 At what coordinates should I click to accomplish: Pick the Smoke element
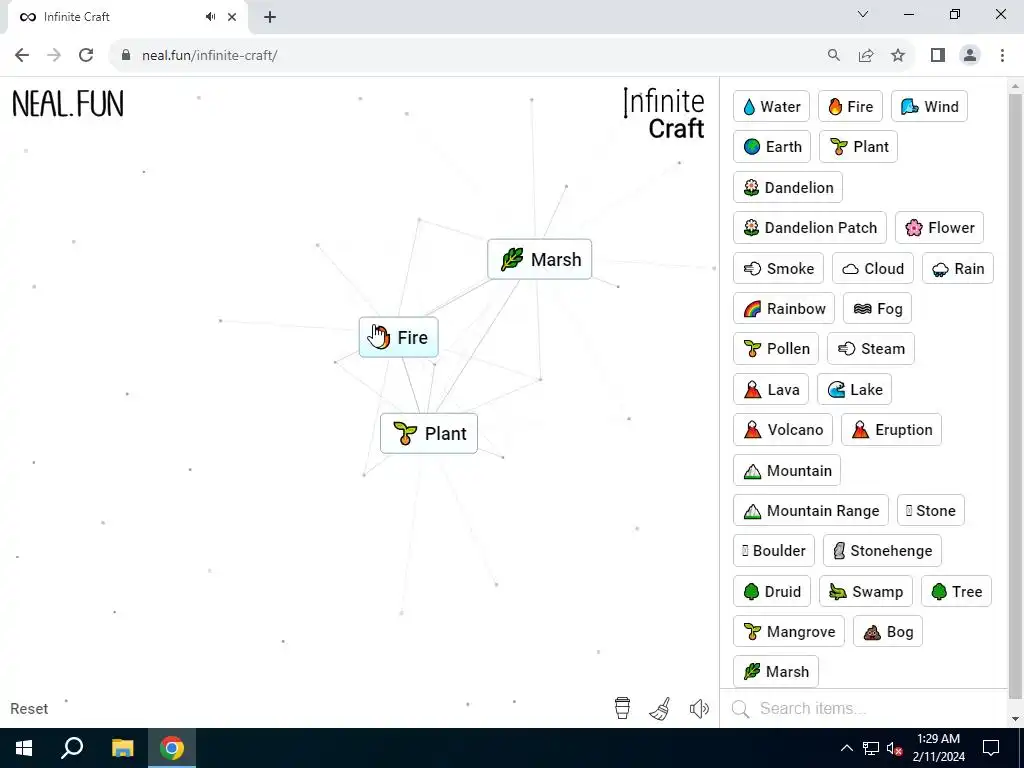point(778,268)
